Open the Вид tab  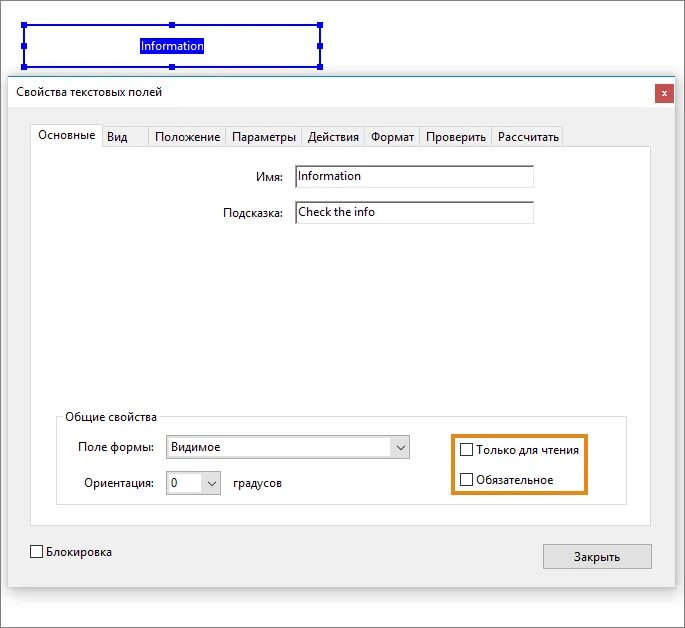[125, 137]
